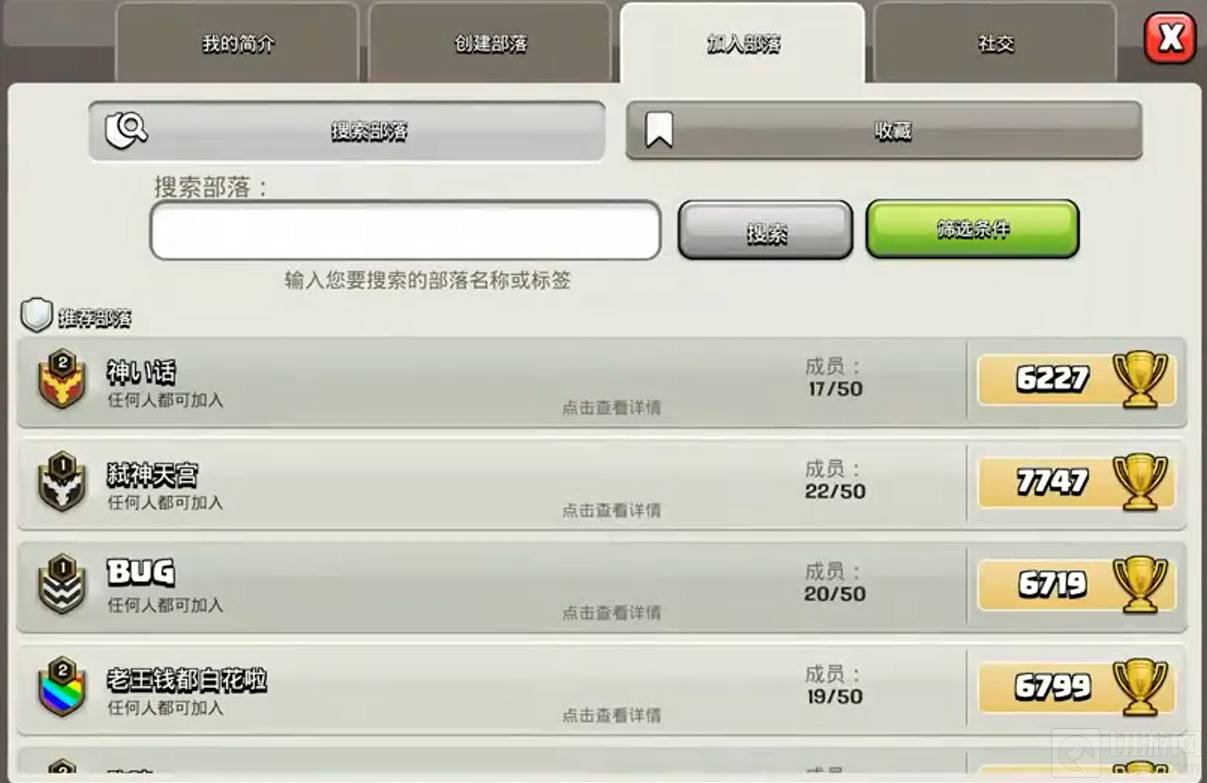Click the gray 搜索 button

(x=765, y=231)
